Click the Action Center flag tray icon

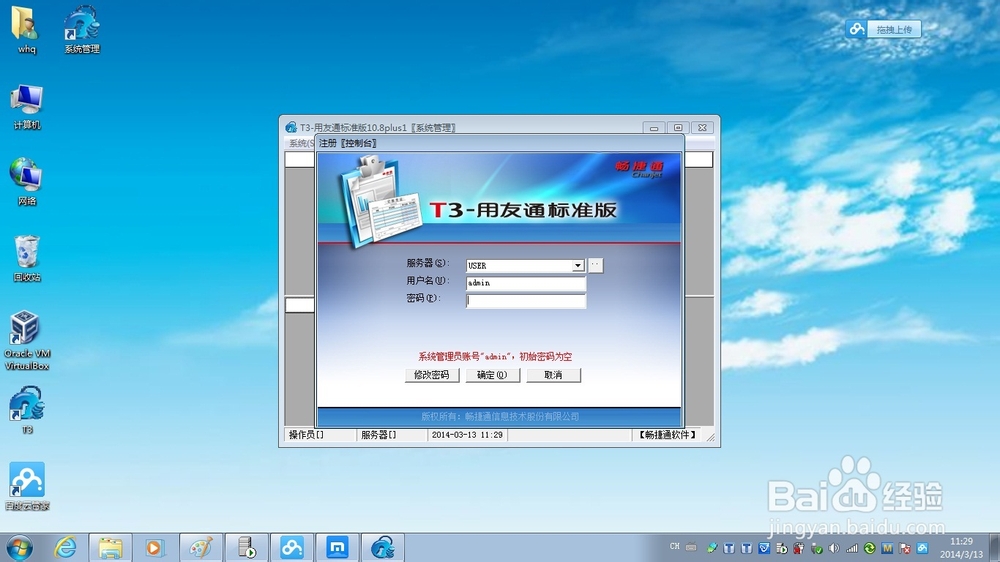[904, 548]
